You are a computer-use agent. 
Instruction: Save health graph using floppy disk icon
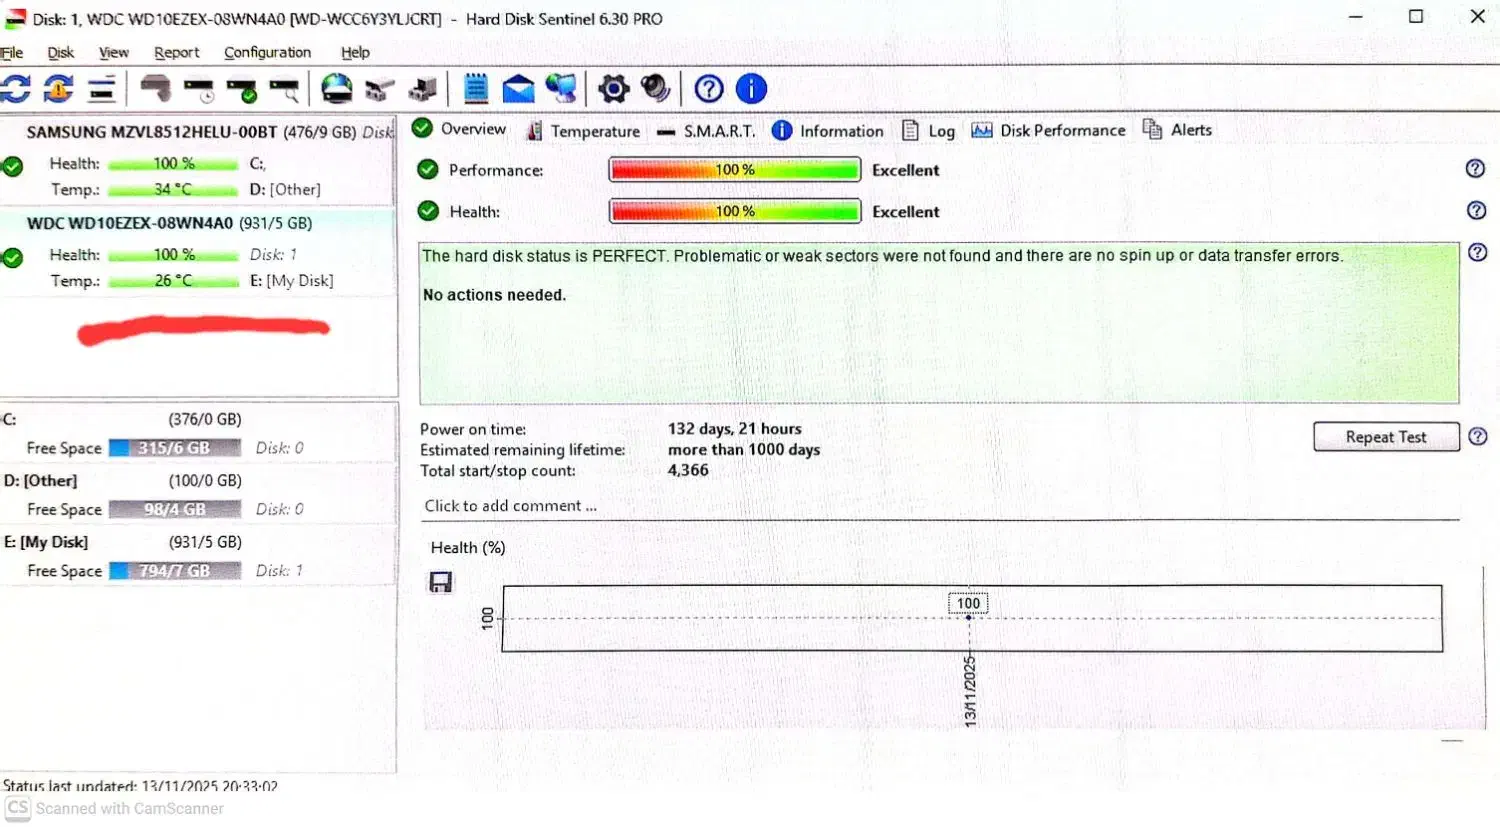pyautogui.click(x=440, y=582)
